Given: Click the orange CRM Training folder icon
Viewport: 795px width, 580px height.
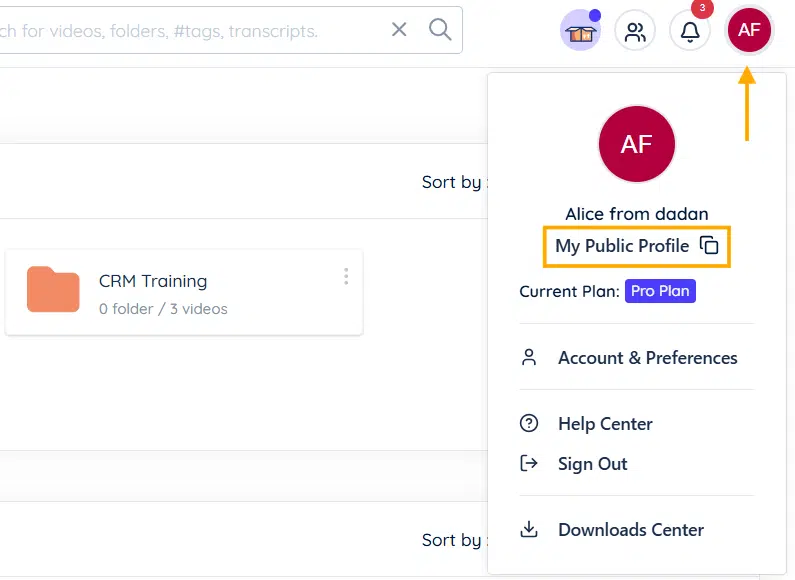Looking at the screenshot, I should coord(53,290).
